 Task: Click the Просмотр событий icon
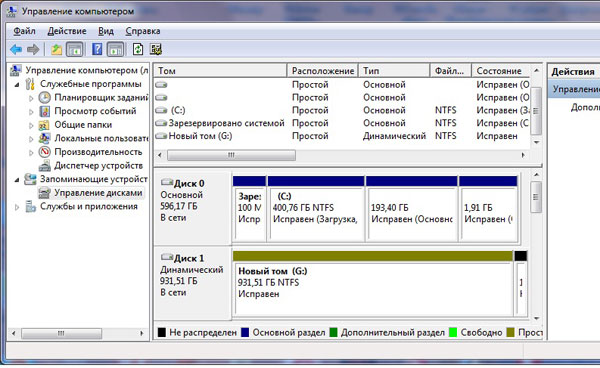[x=45, y=111]
